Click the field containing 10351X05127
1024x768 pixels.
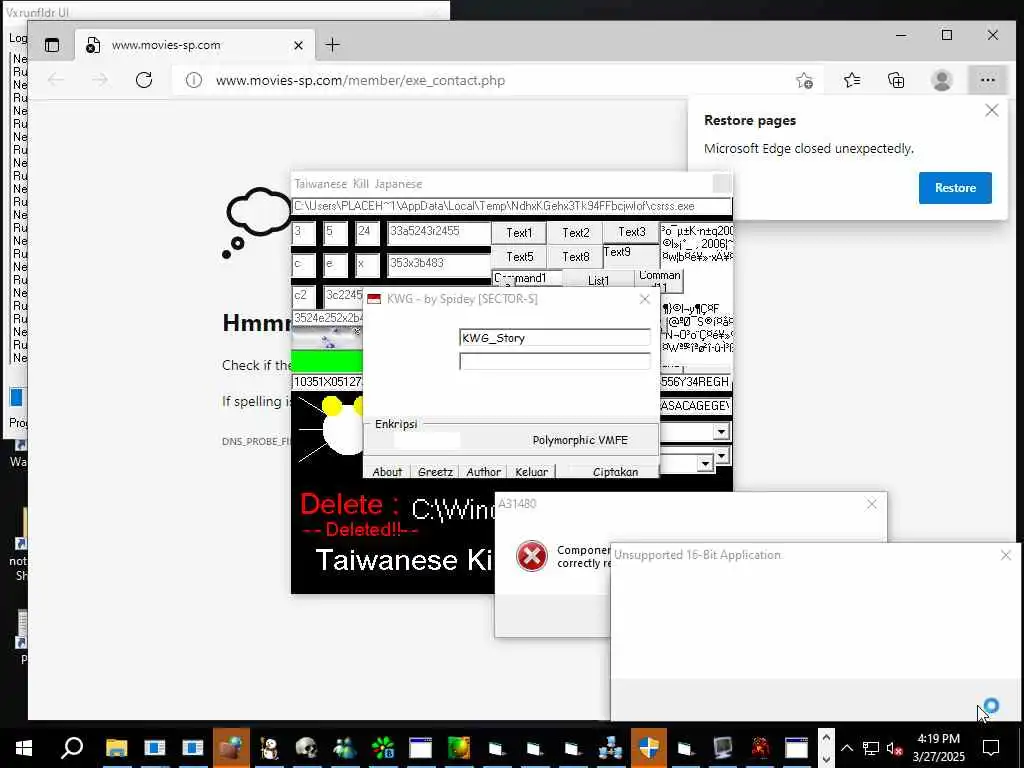327,382
